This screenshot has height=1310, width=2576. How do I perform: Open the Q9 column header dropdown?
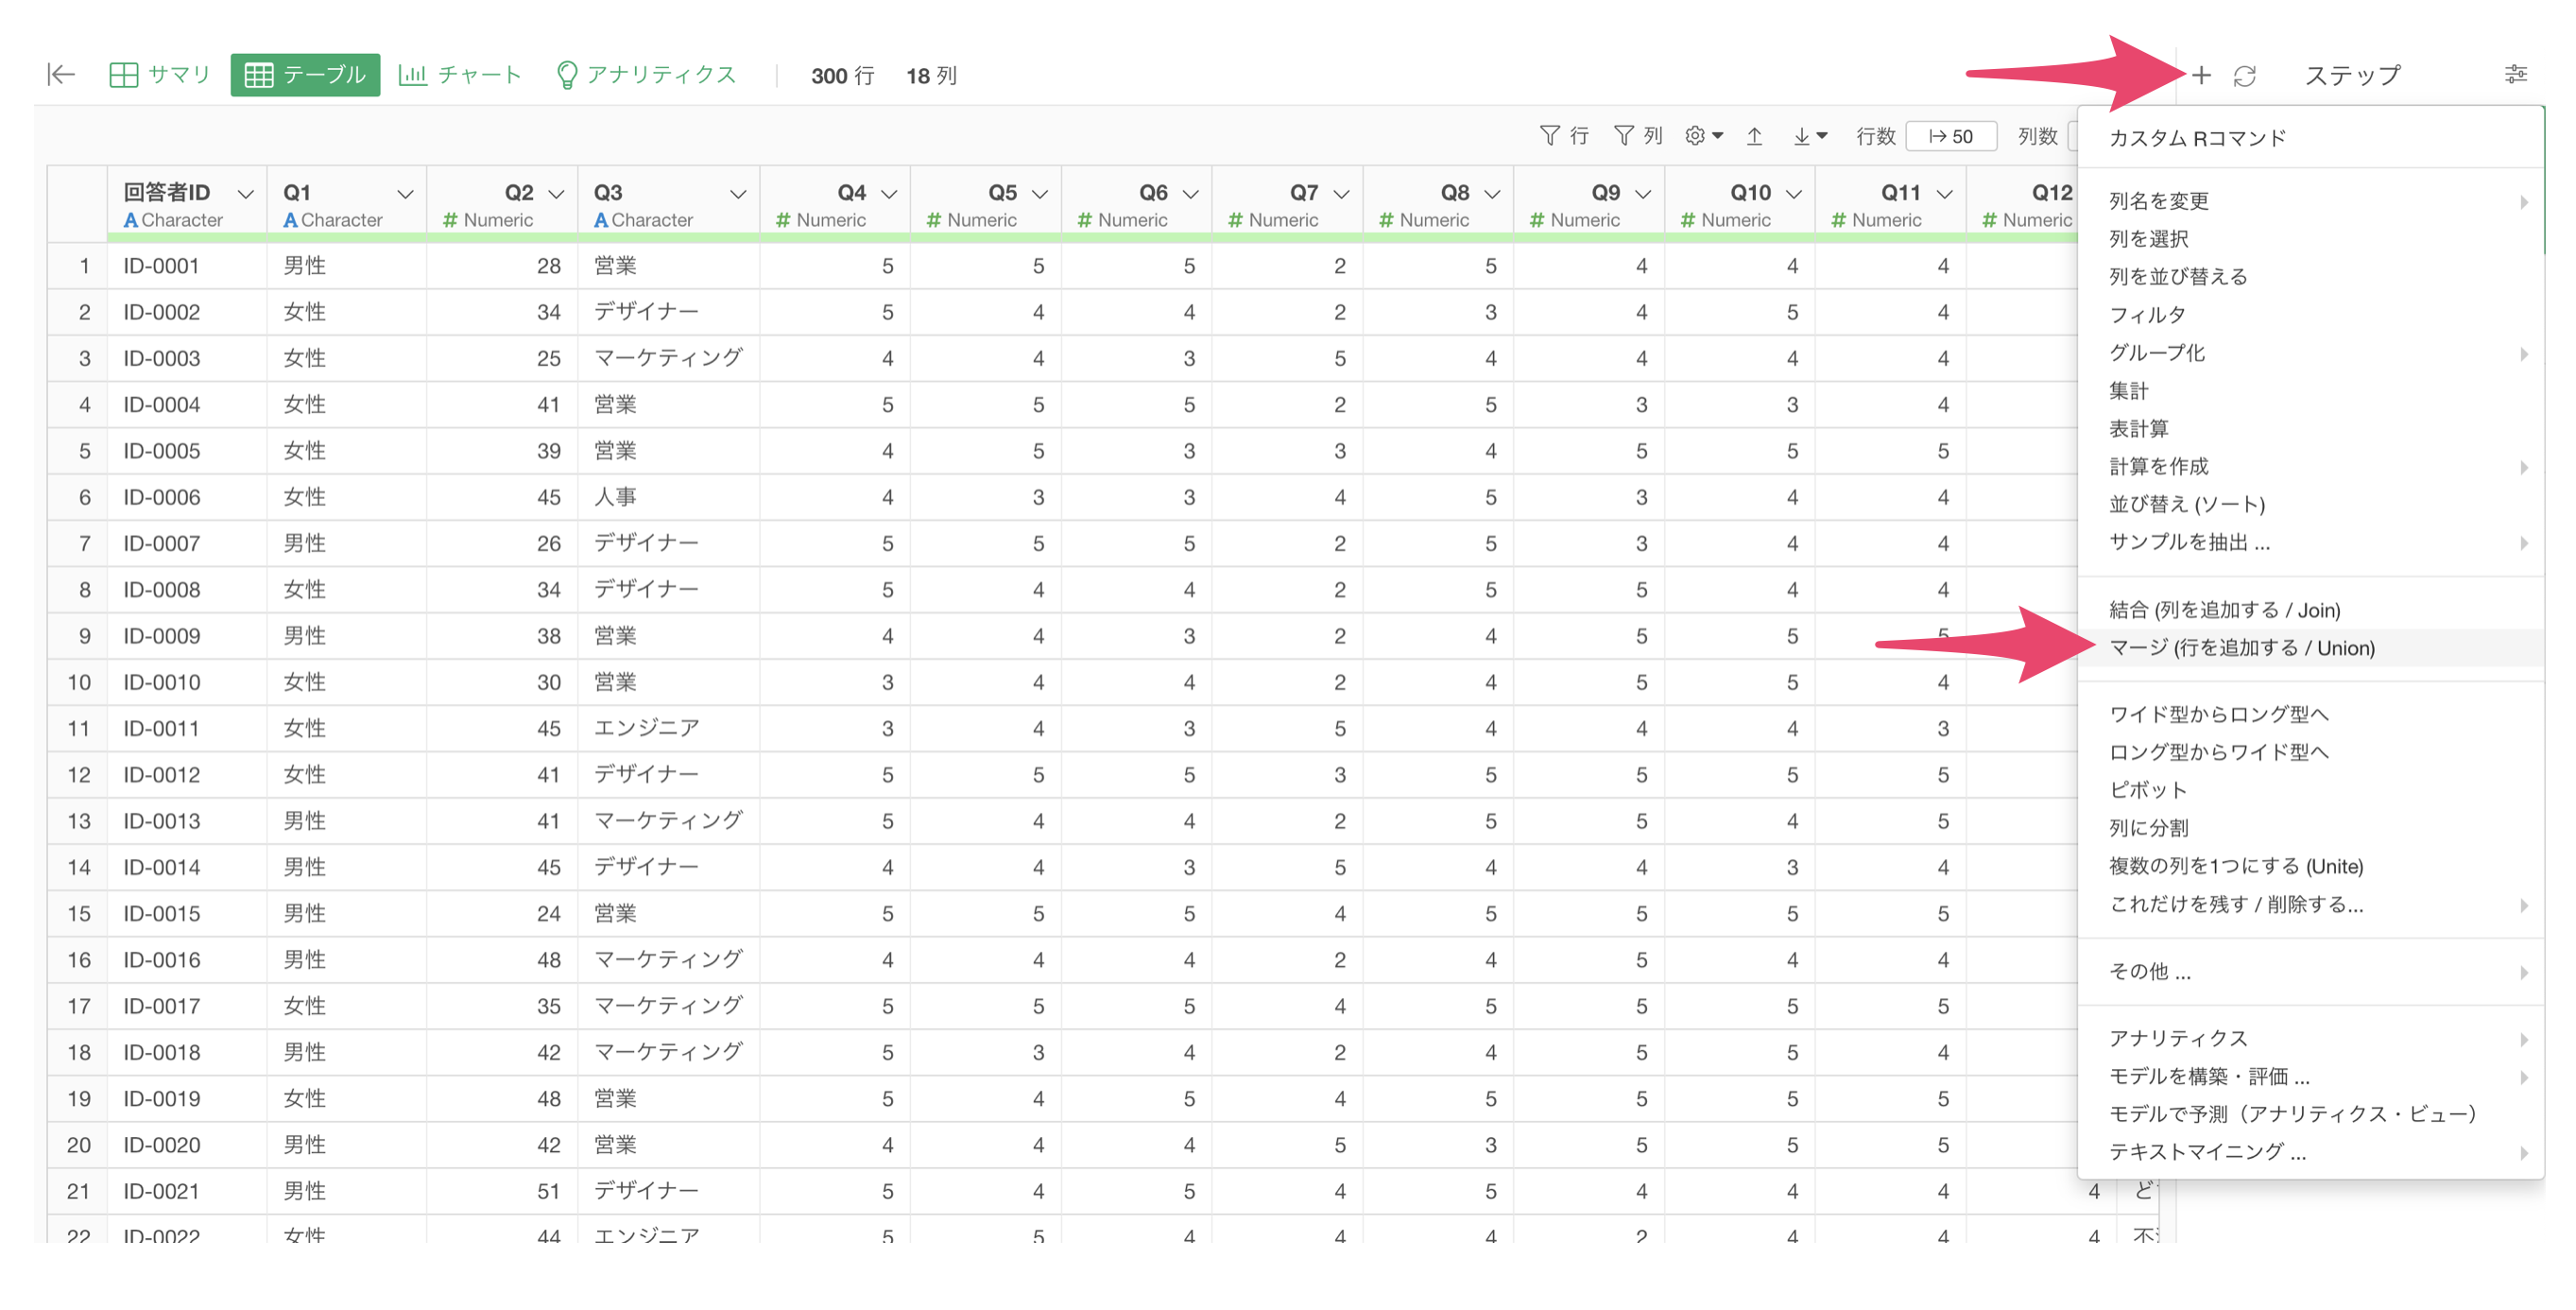(1643, 193)
